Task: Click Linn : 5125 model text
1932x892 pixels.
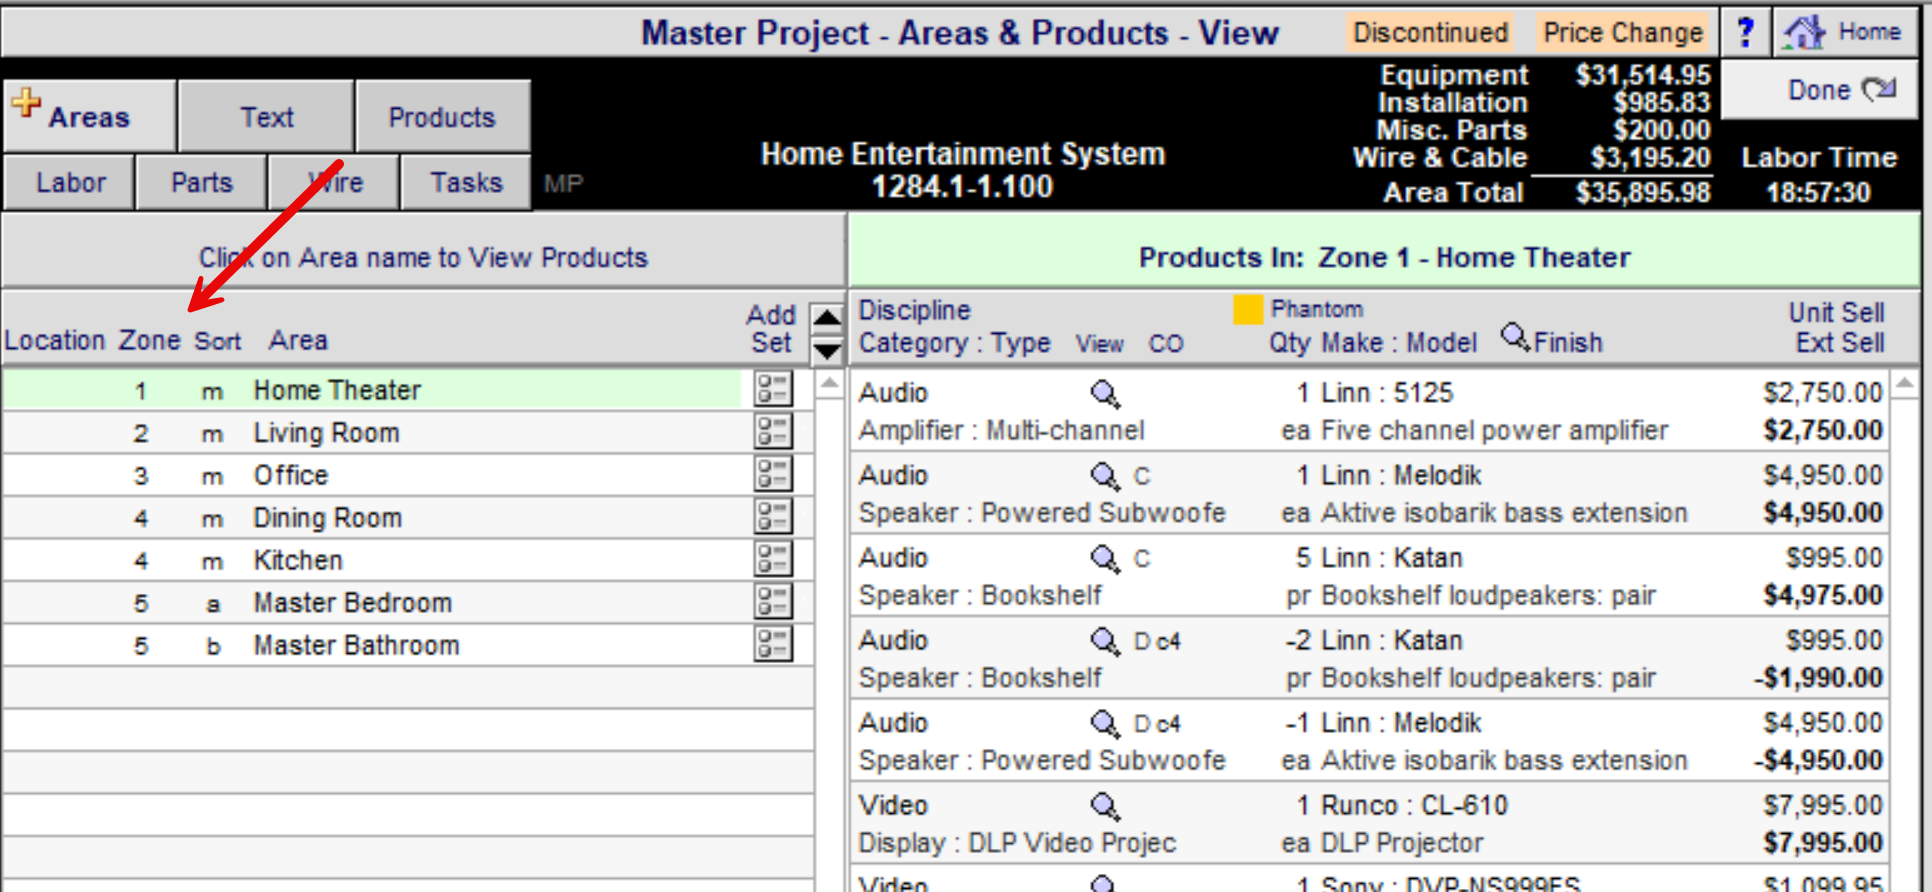Action: pos(1386,393)
